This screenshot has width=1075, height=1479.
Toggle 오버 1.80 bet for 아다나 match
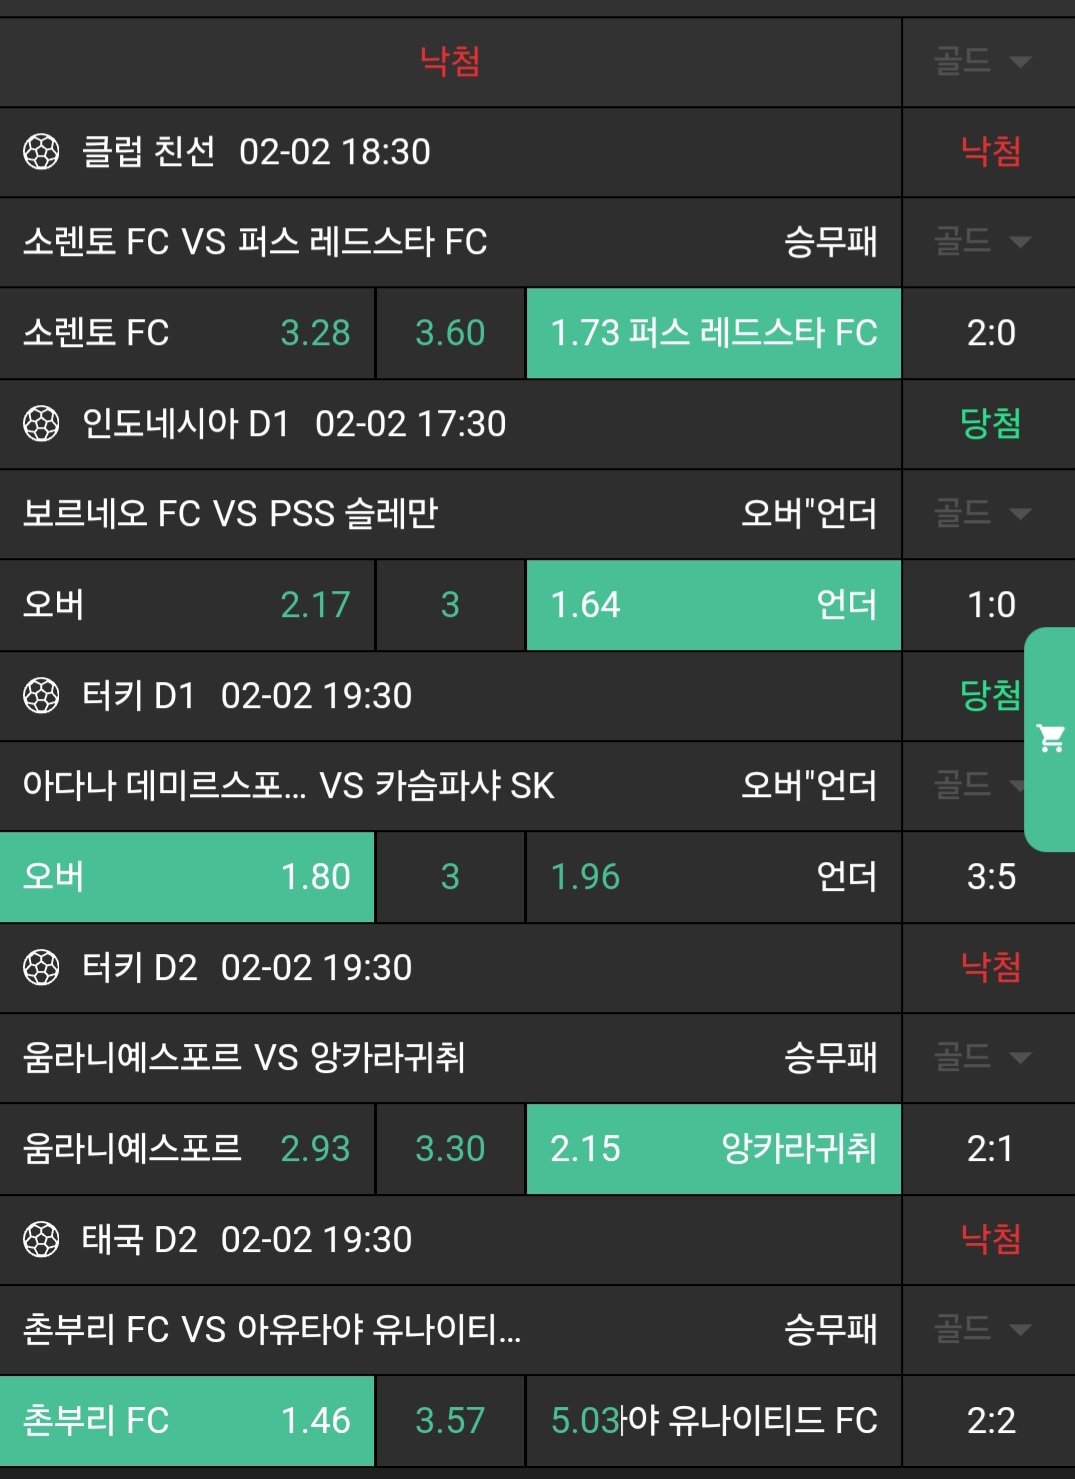coord(187,877)
